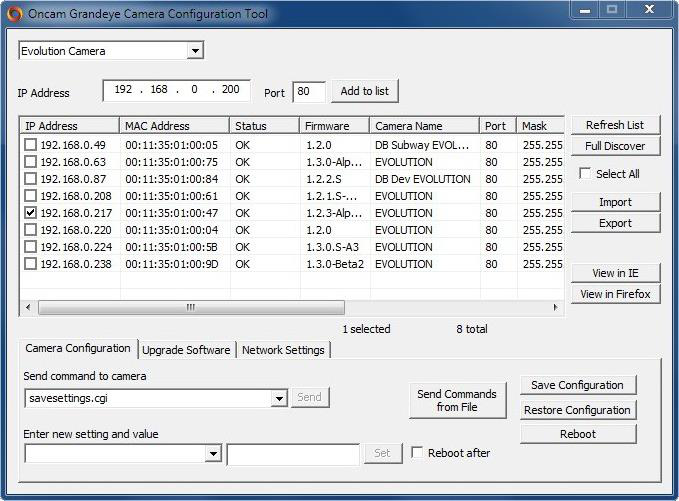Viewport: 679px width, 501px height.
Task: Open selected camera with View in Firefox
Action: tap(615, 294)
